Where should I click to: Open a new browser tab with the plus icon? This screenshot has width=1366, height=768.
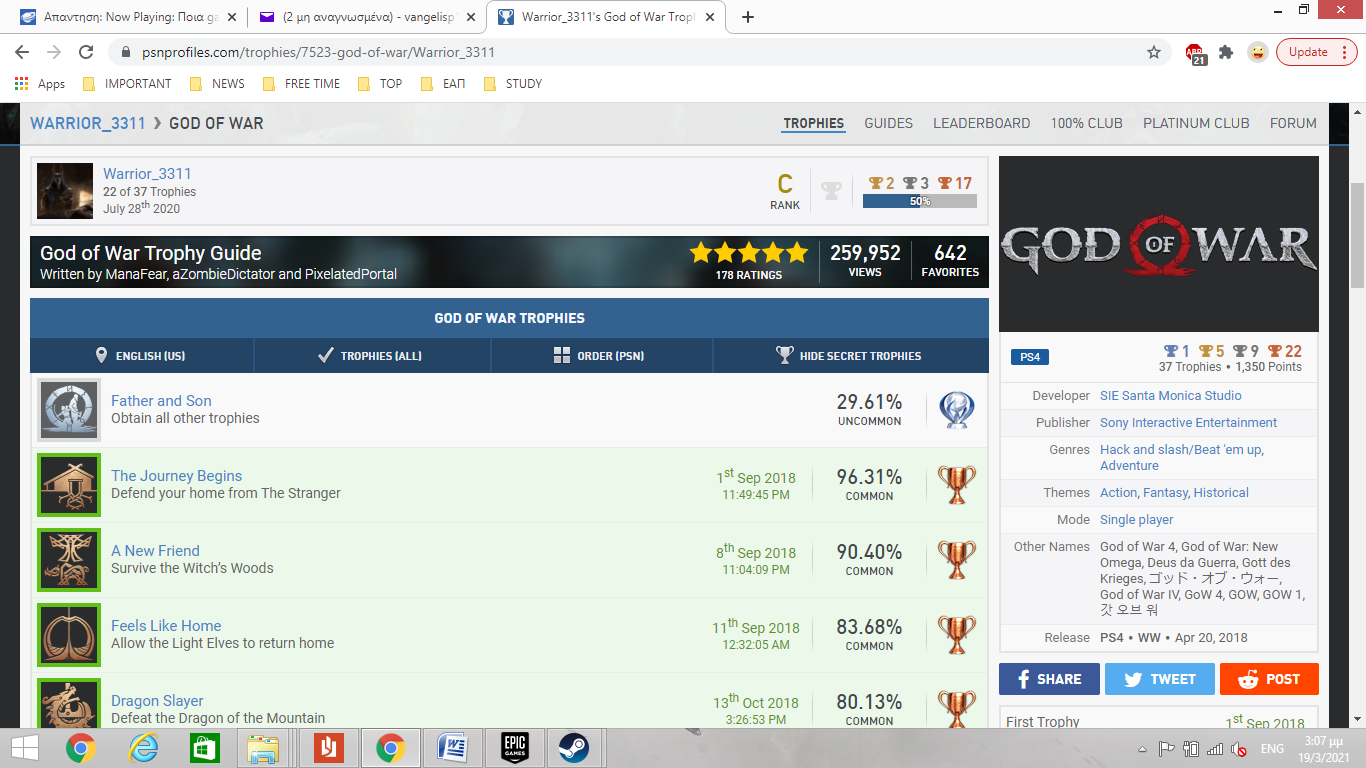tap(748, 17)
